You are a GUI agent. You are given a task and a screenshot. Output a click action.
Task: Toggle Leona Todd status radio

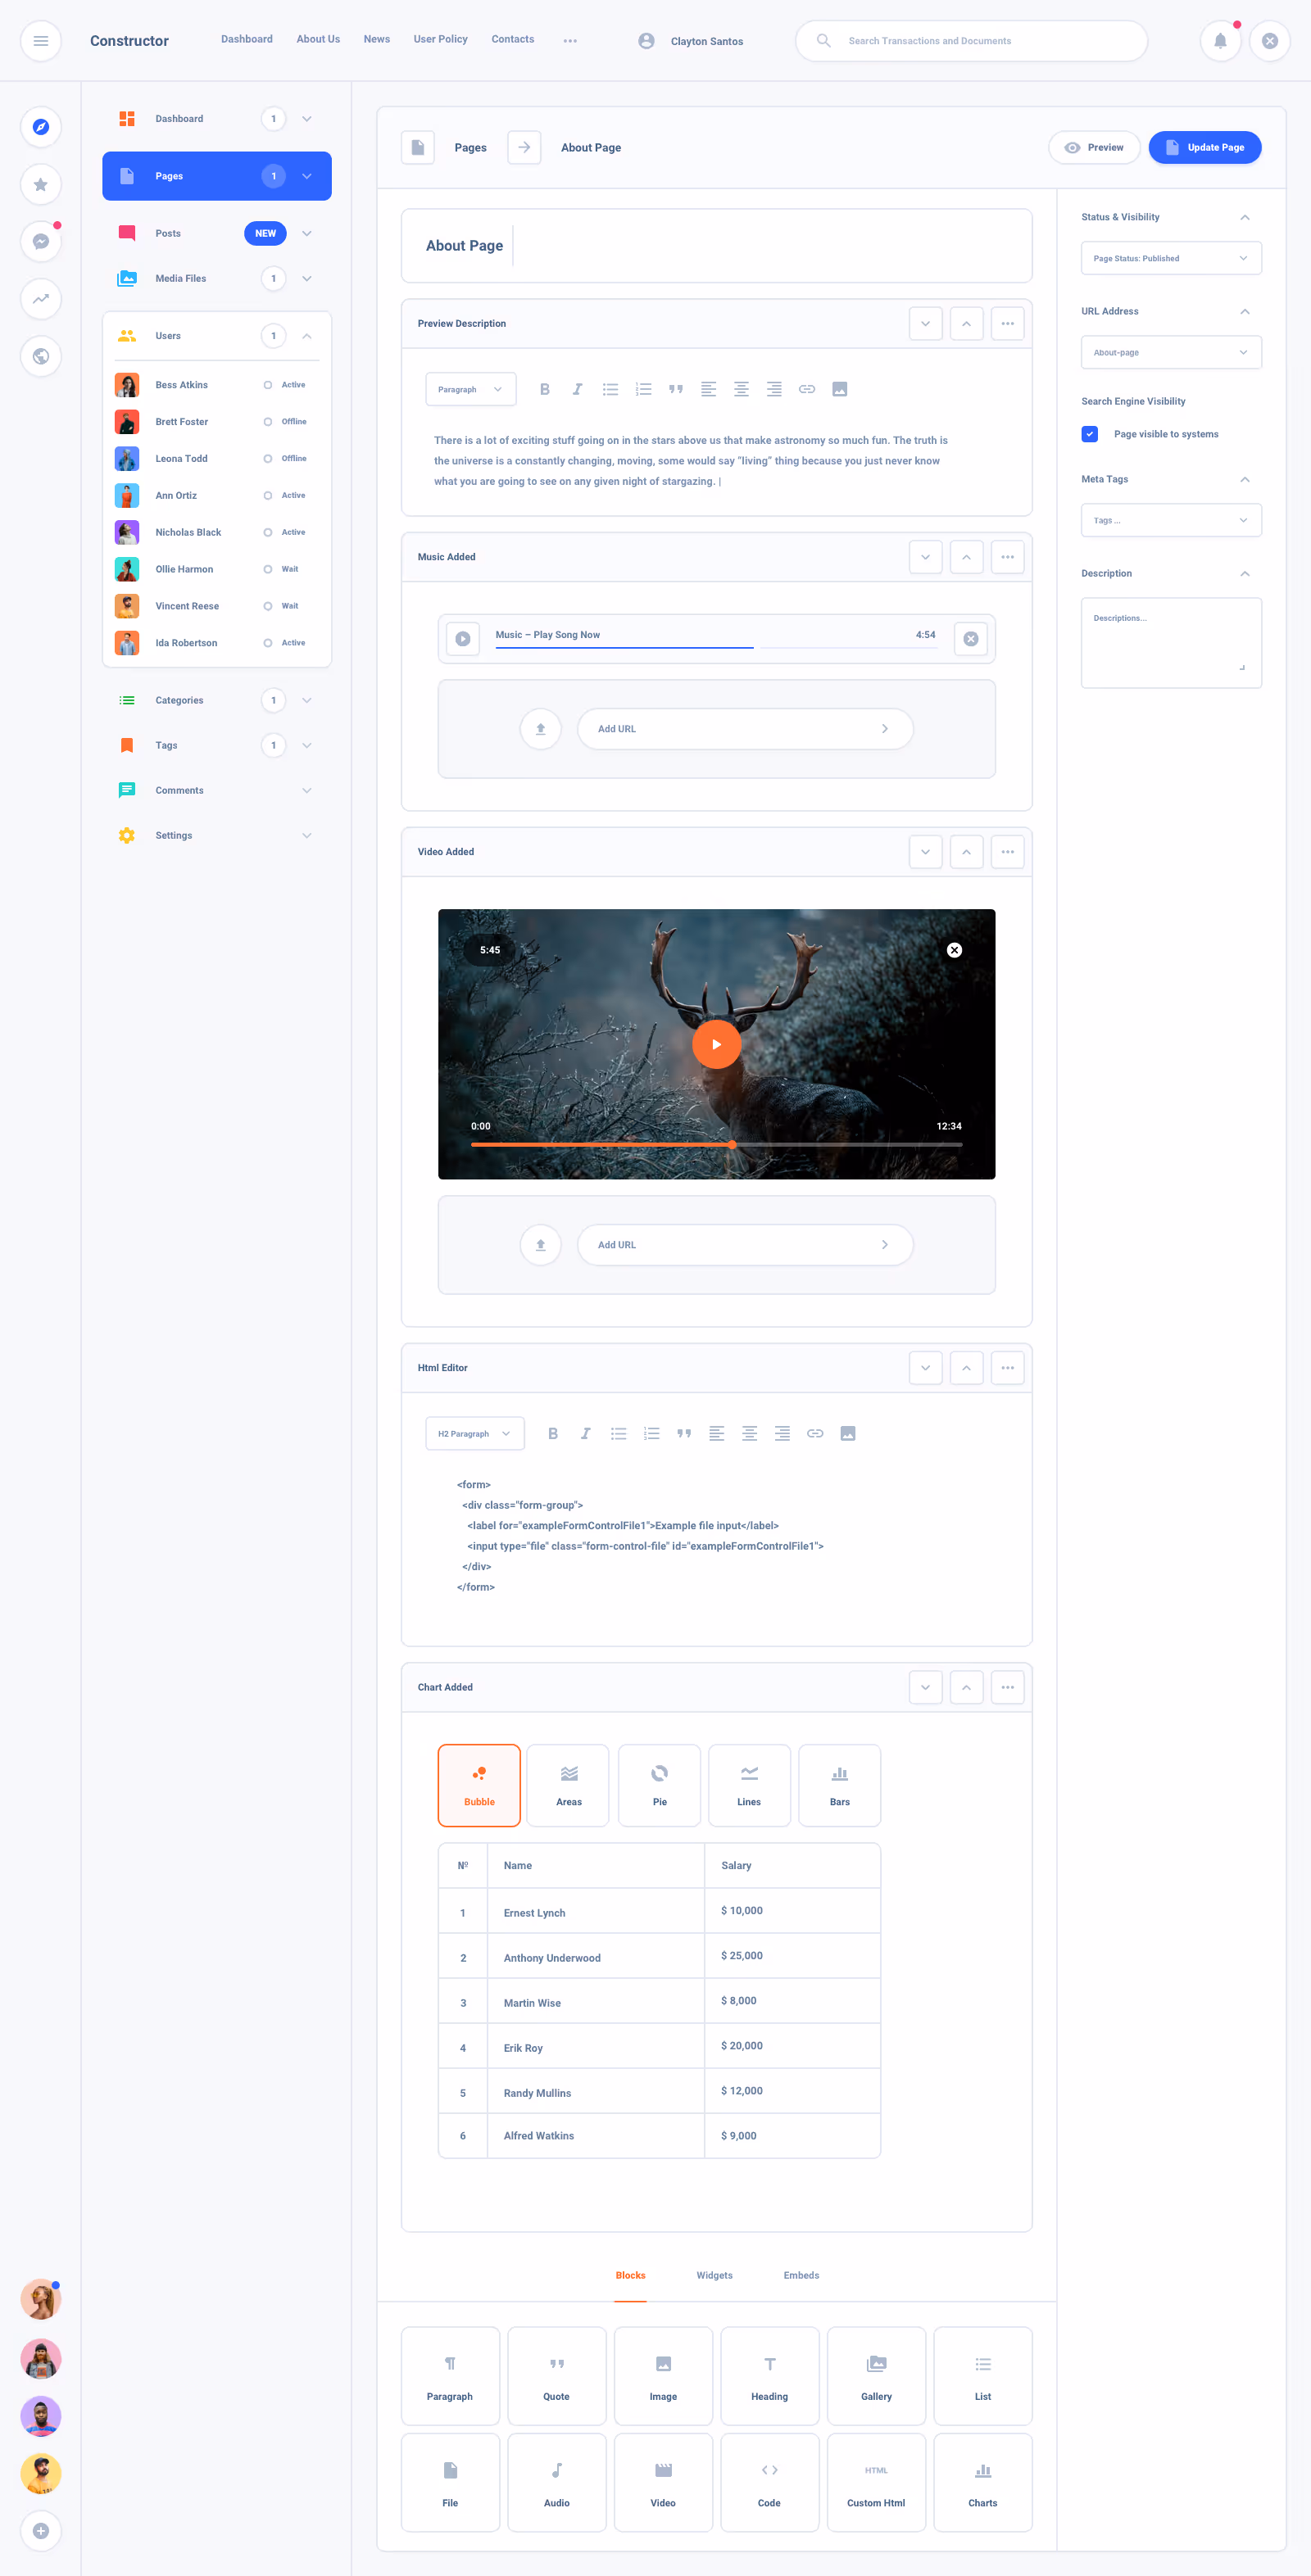coord(268,459)
